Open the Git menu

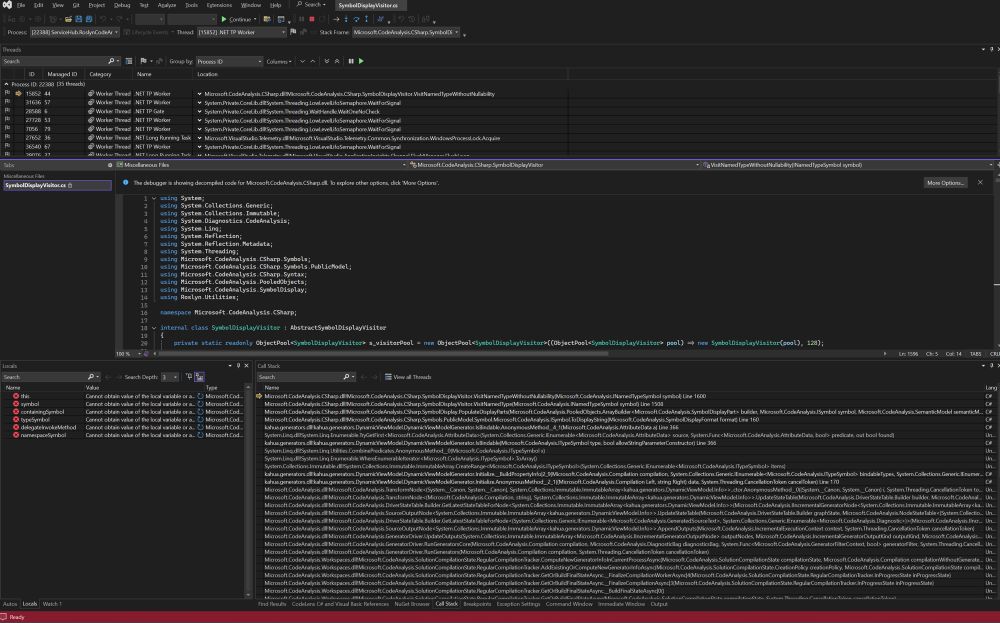coord(76,5)
